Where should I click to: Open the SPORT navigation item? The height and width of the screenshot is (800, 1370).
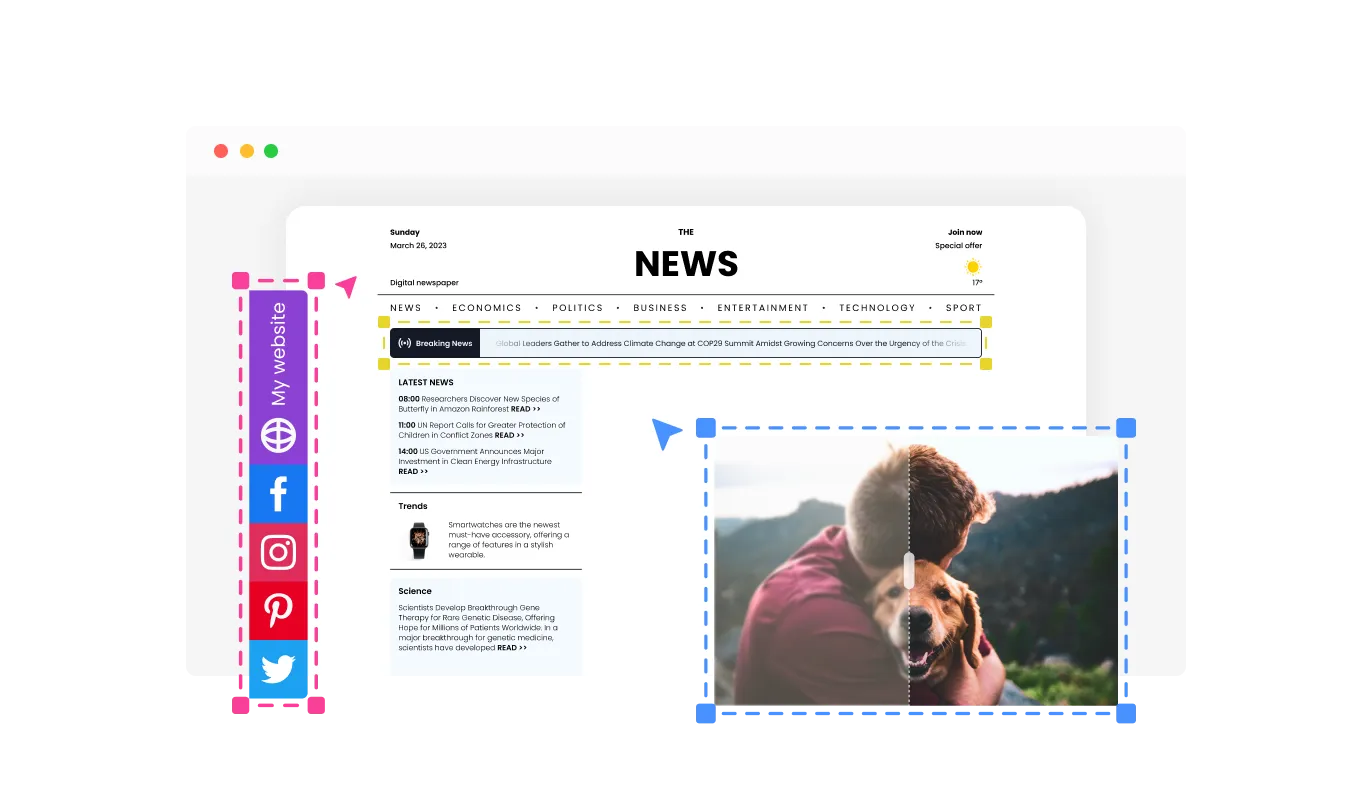pos(963,308)
